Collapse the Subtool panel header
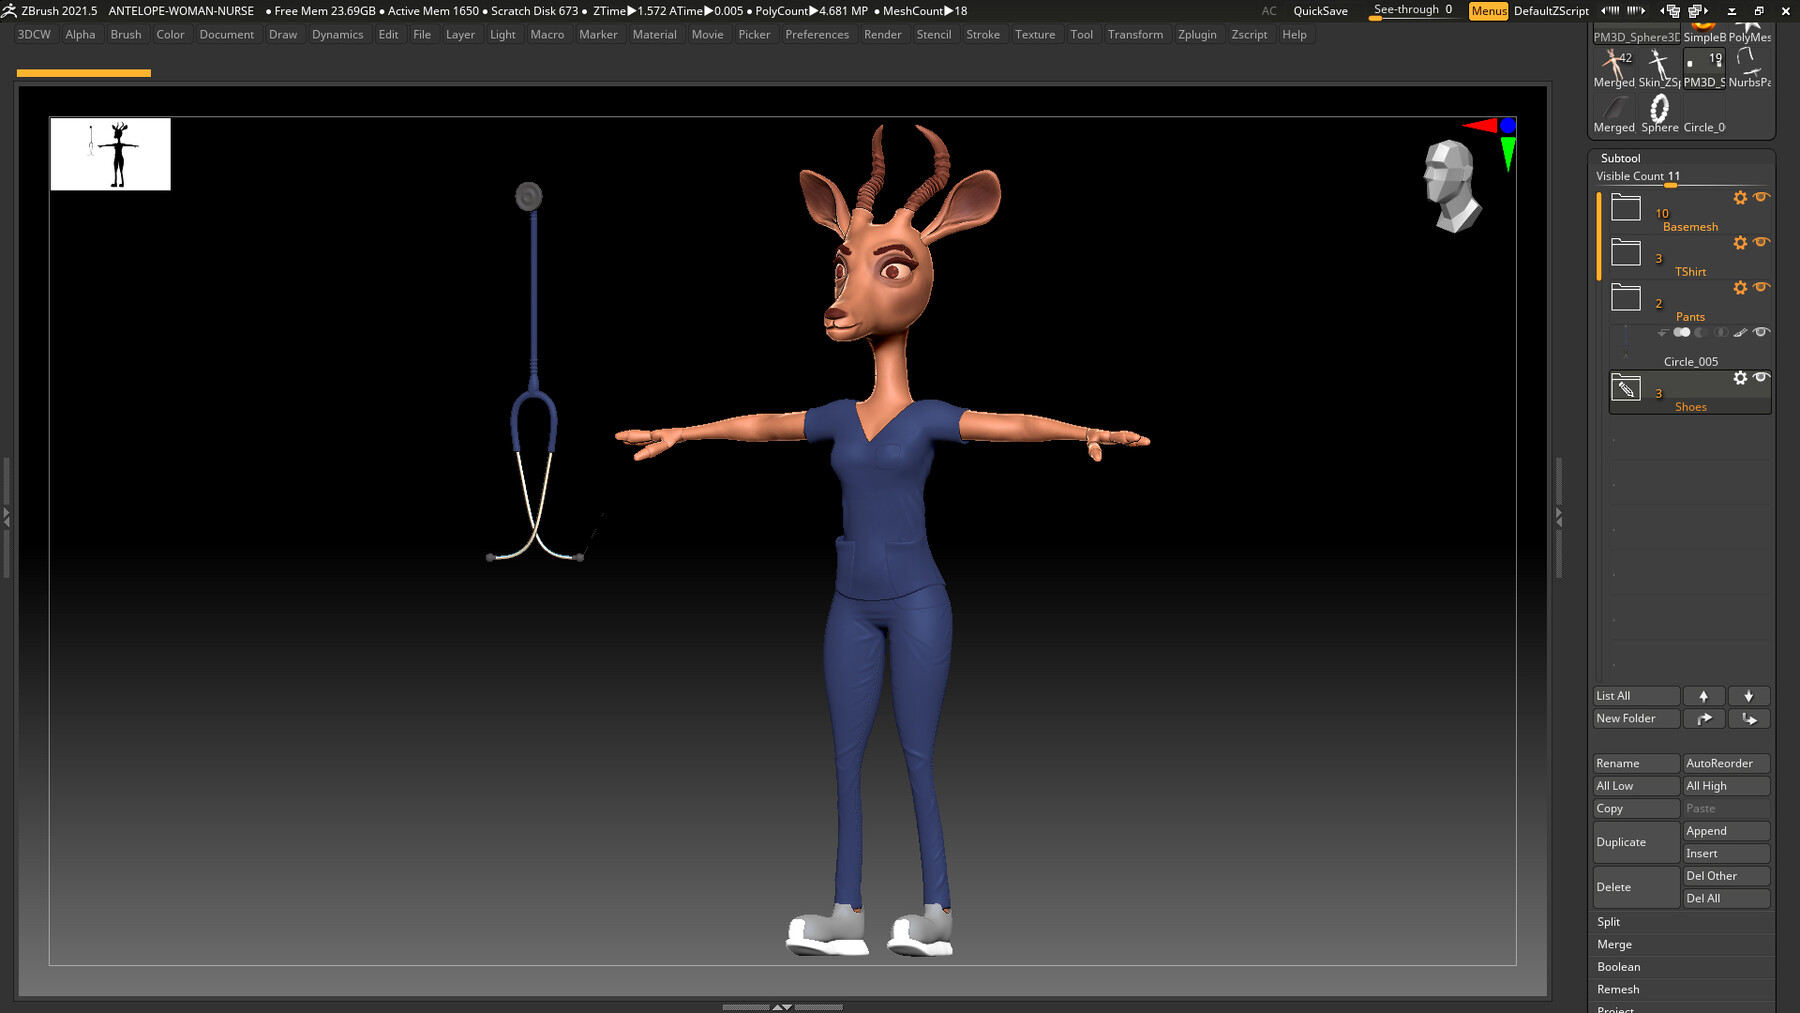Viewport: 1800px width, 1013px height. click(1620, 158)
